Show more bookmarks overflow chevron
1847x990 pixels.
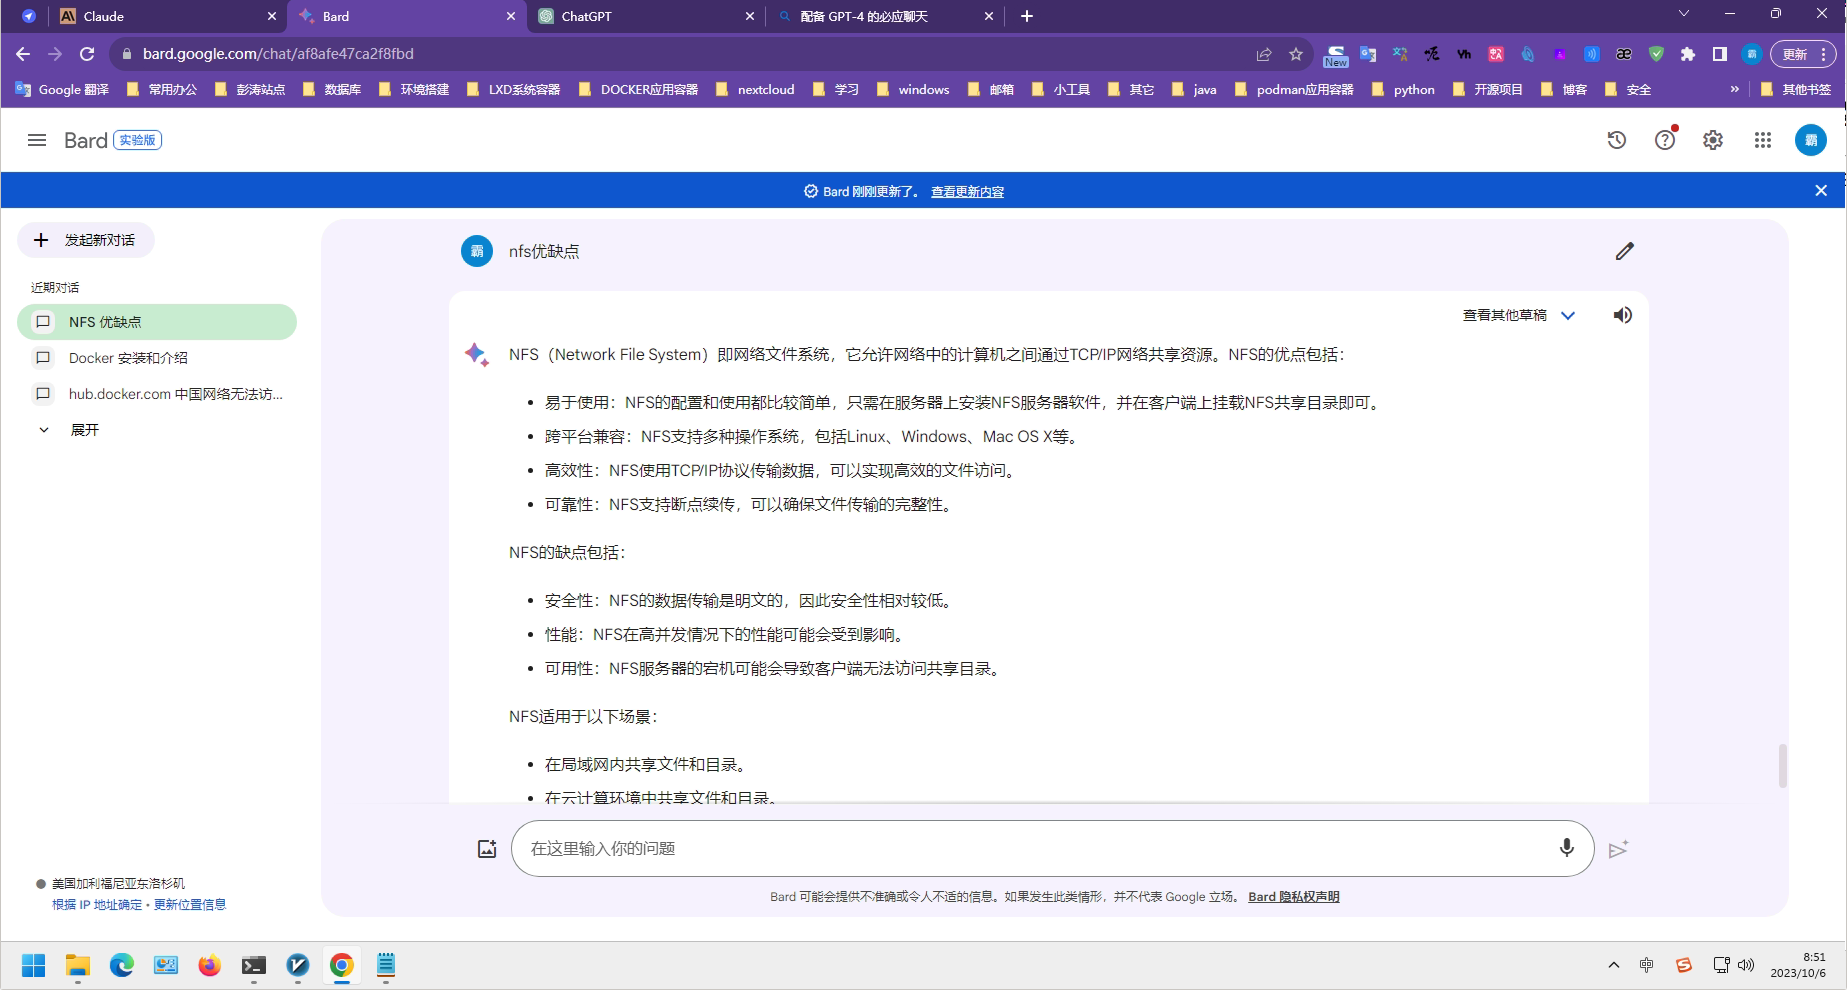pyautogui.click(x=1735, y=89)
